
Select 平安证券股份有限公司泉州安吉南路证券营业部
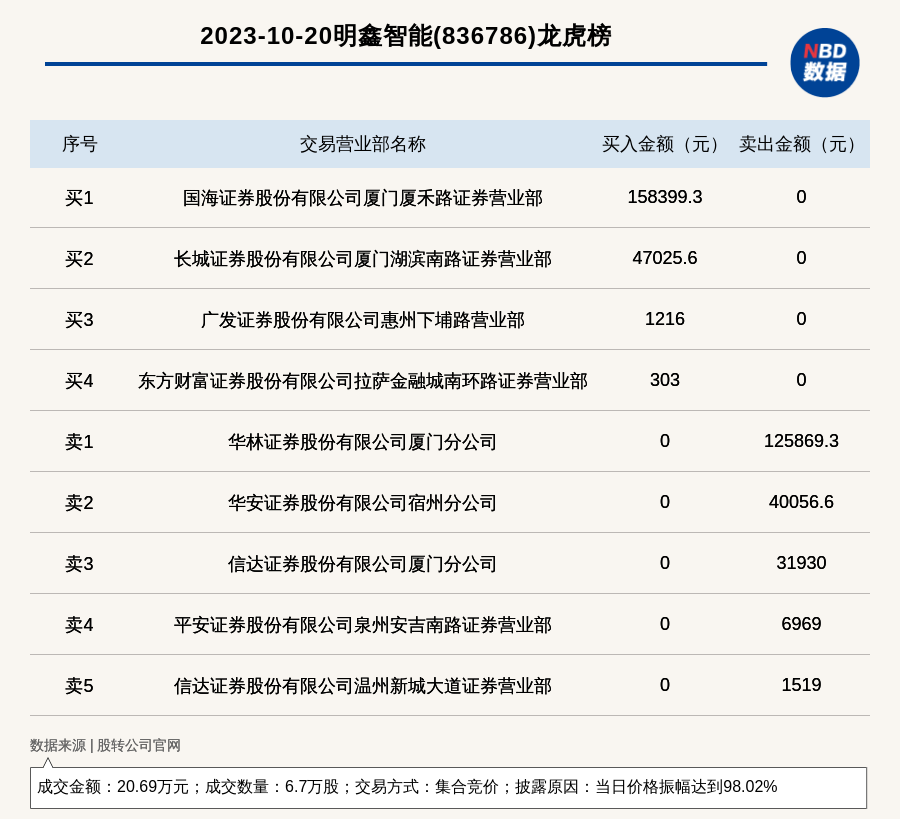[363, 624]
